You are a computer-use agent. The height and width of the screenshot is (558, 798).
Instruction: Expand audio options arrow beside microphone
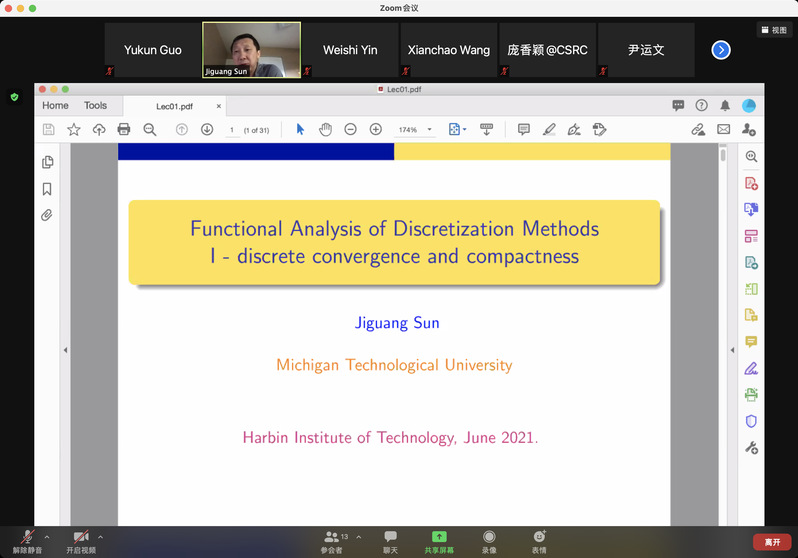tap(47, 537)
